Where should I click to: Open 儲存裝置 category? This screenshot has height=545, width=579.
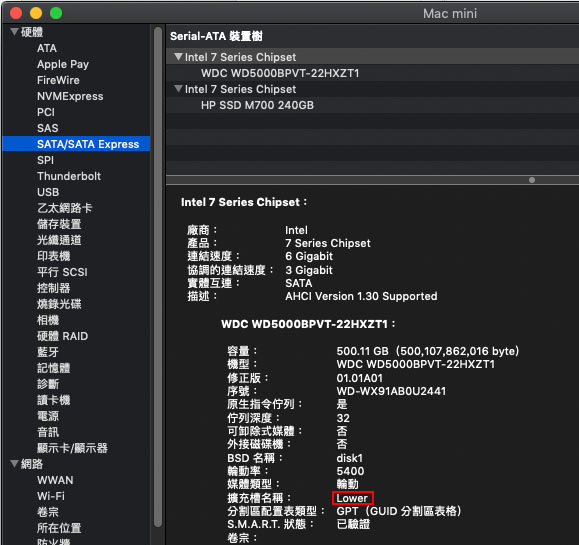coord(59,224)
